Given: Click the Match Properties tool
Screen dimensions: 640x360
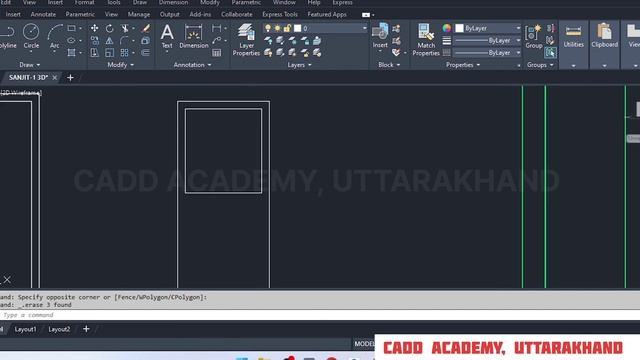Looking at the screenshot, I should coord(426,39).
